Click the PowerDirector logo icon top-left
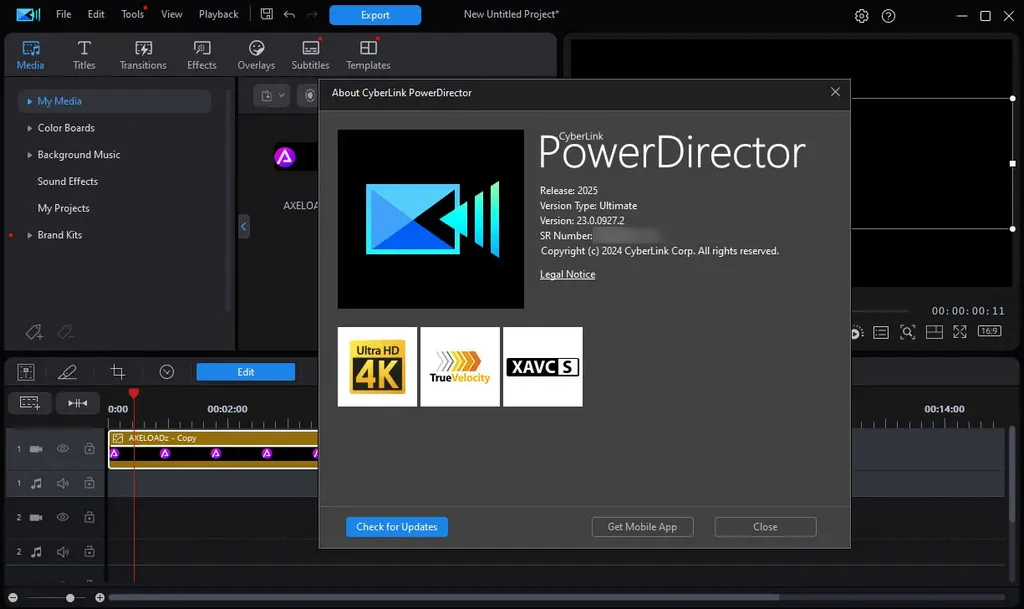 pyautogui.click(x=28, y=14)
